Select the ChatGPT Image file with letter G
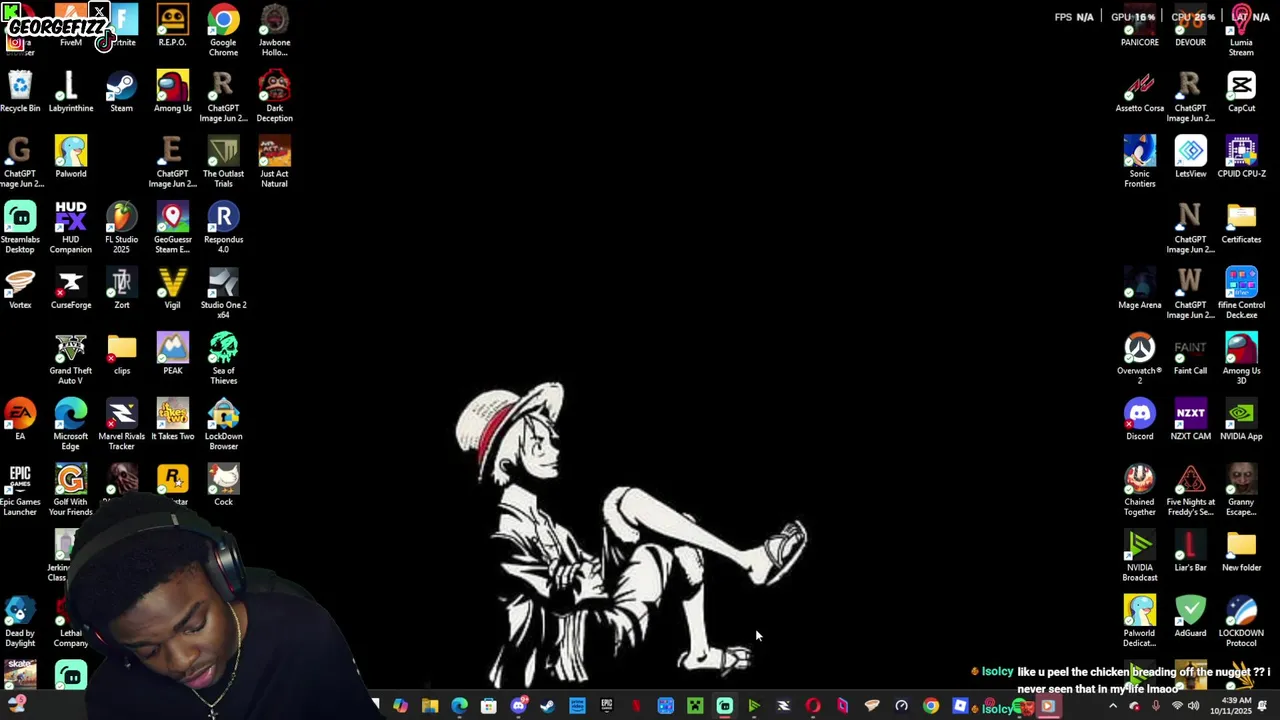The image size is (1280, 720). point(20,161)
